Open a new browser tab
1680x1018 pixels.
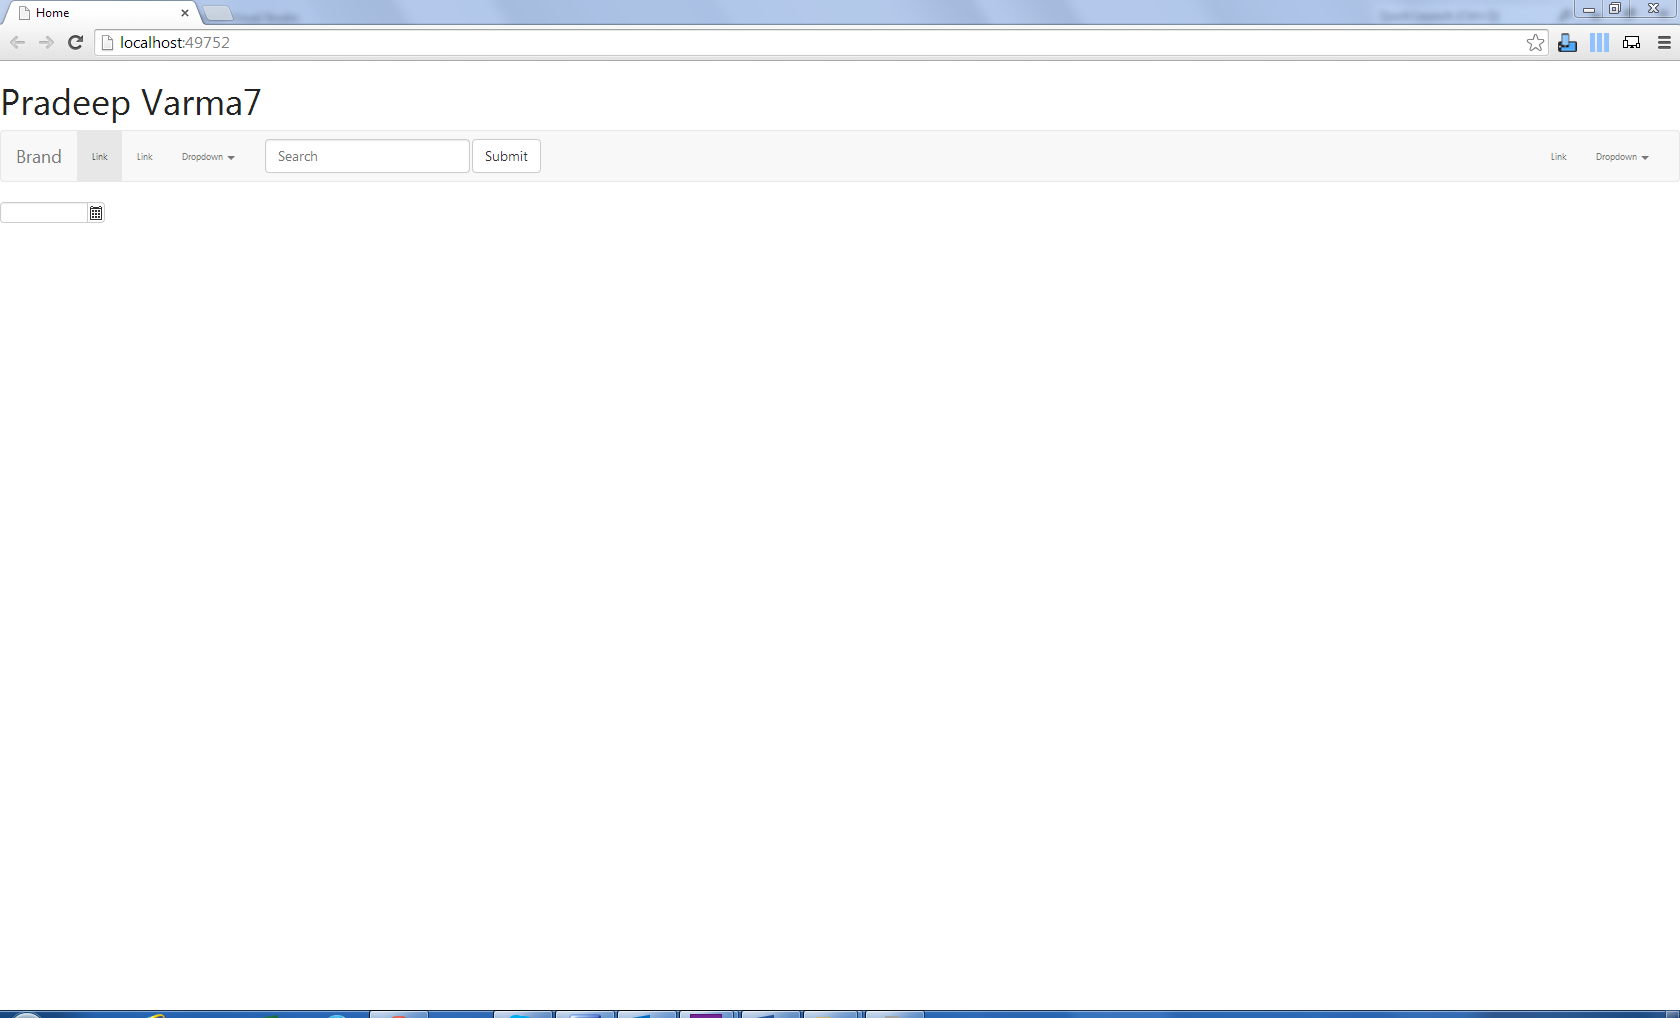[x=218, y=13]
